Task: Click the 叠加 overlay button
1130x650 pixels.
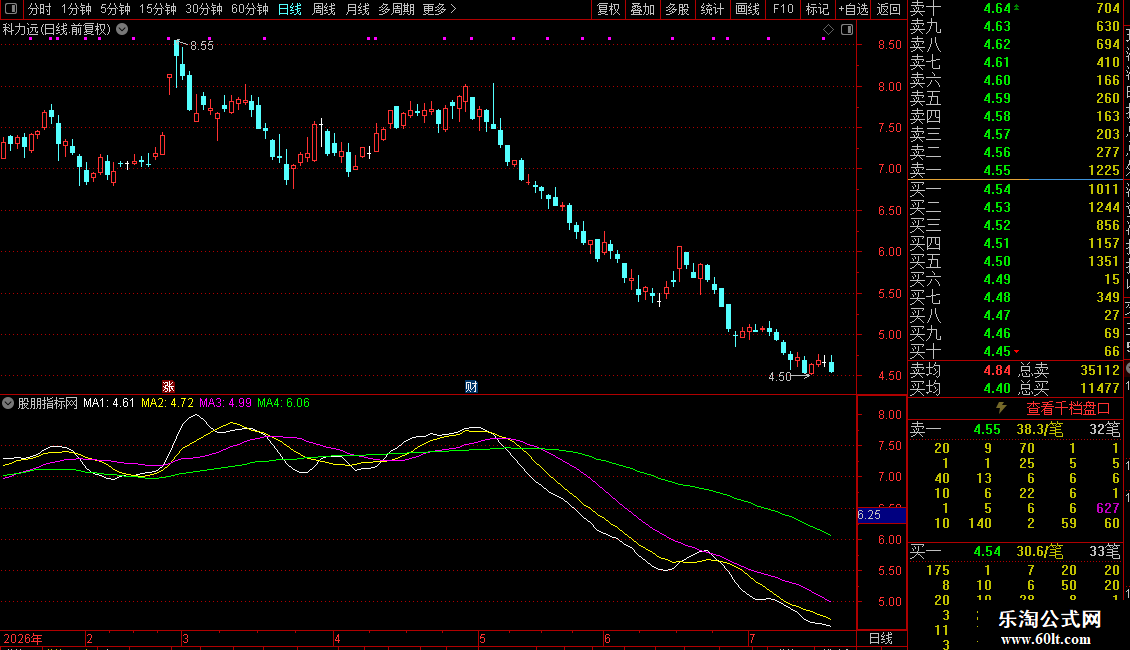Action: point(643,9)
